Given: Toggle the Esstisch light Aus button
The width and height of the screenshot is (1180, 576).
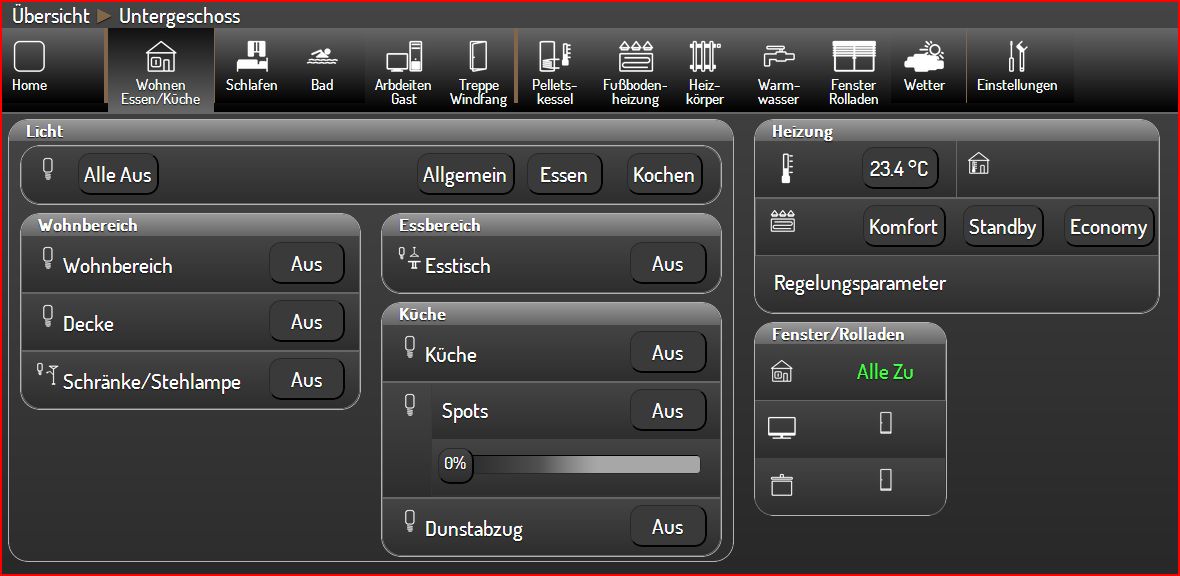Looking at the screenshot, I should coord(667,264).
